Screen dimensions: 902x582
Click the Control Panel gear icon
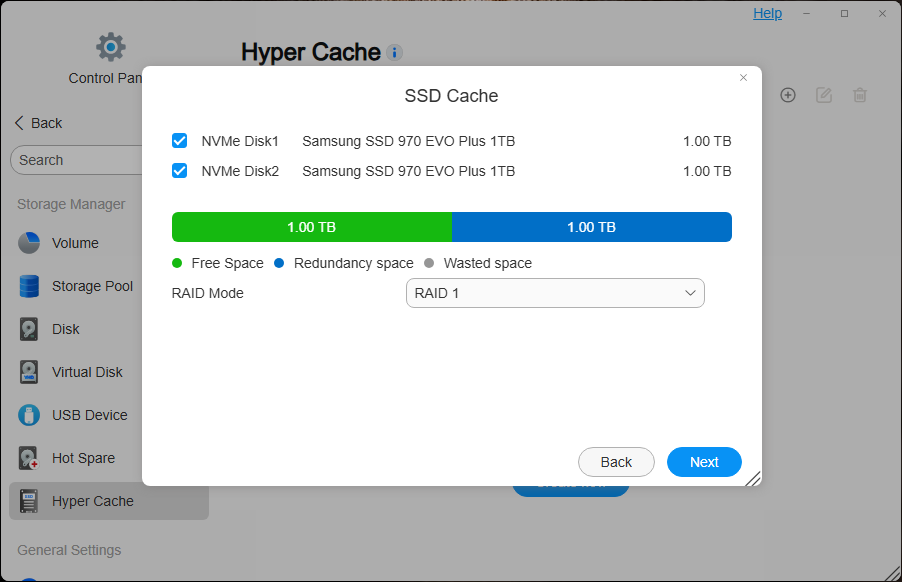click(110, 46)
